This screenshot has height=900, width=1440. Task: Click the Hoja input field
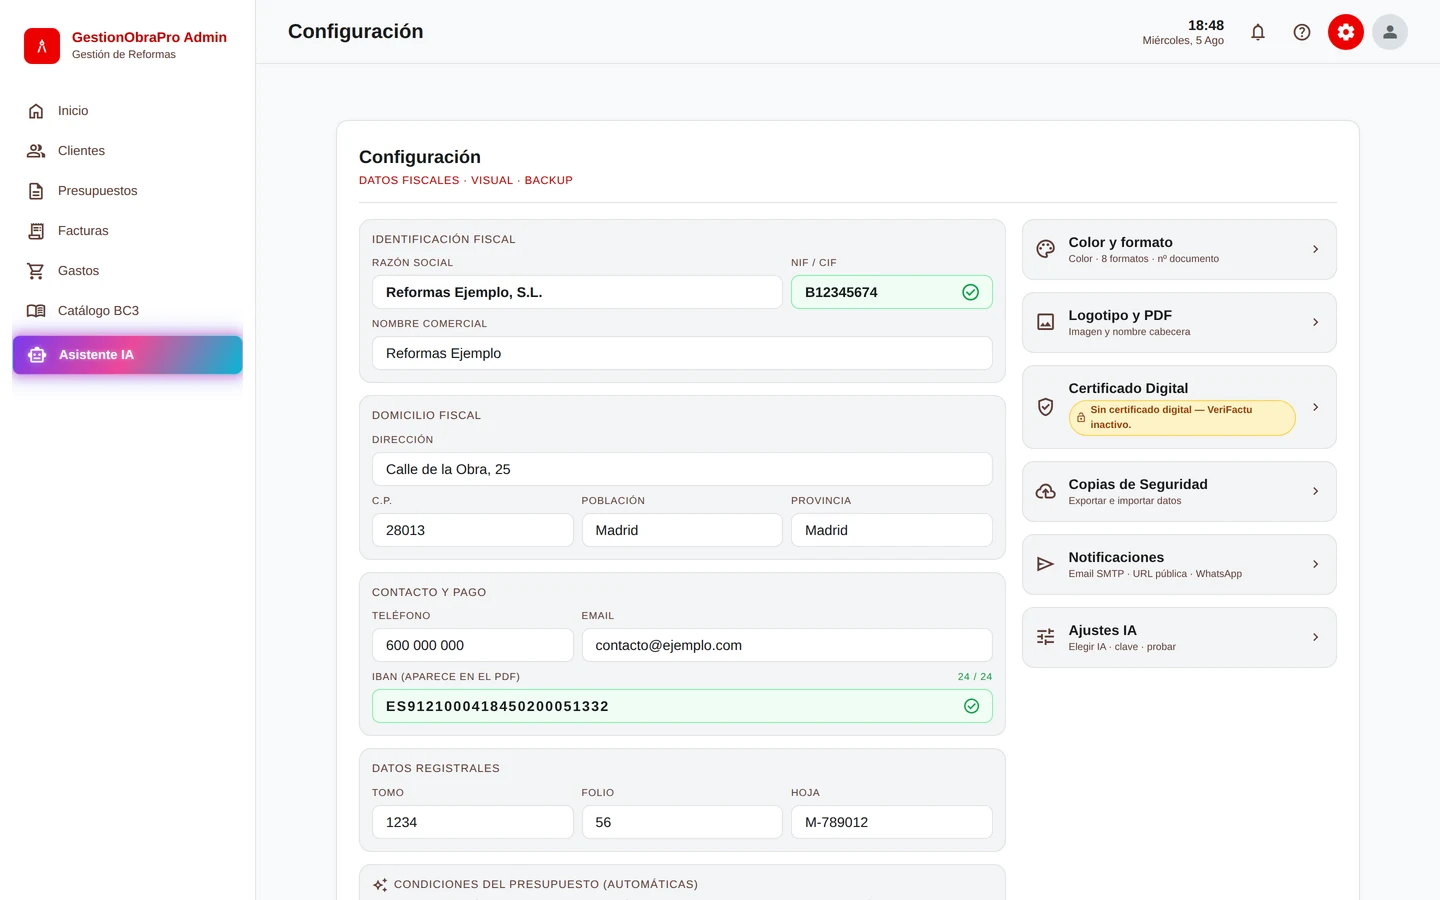pos(892,822)
